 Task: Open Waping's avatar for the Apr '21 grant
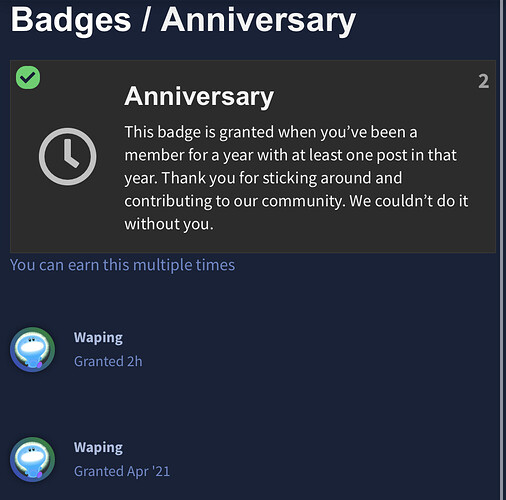click(x=32, y=459)
